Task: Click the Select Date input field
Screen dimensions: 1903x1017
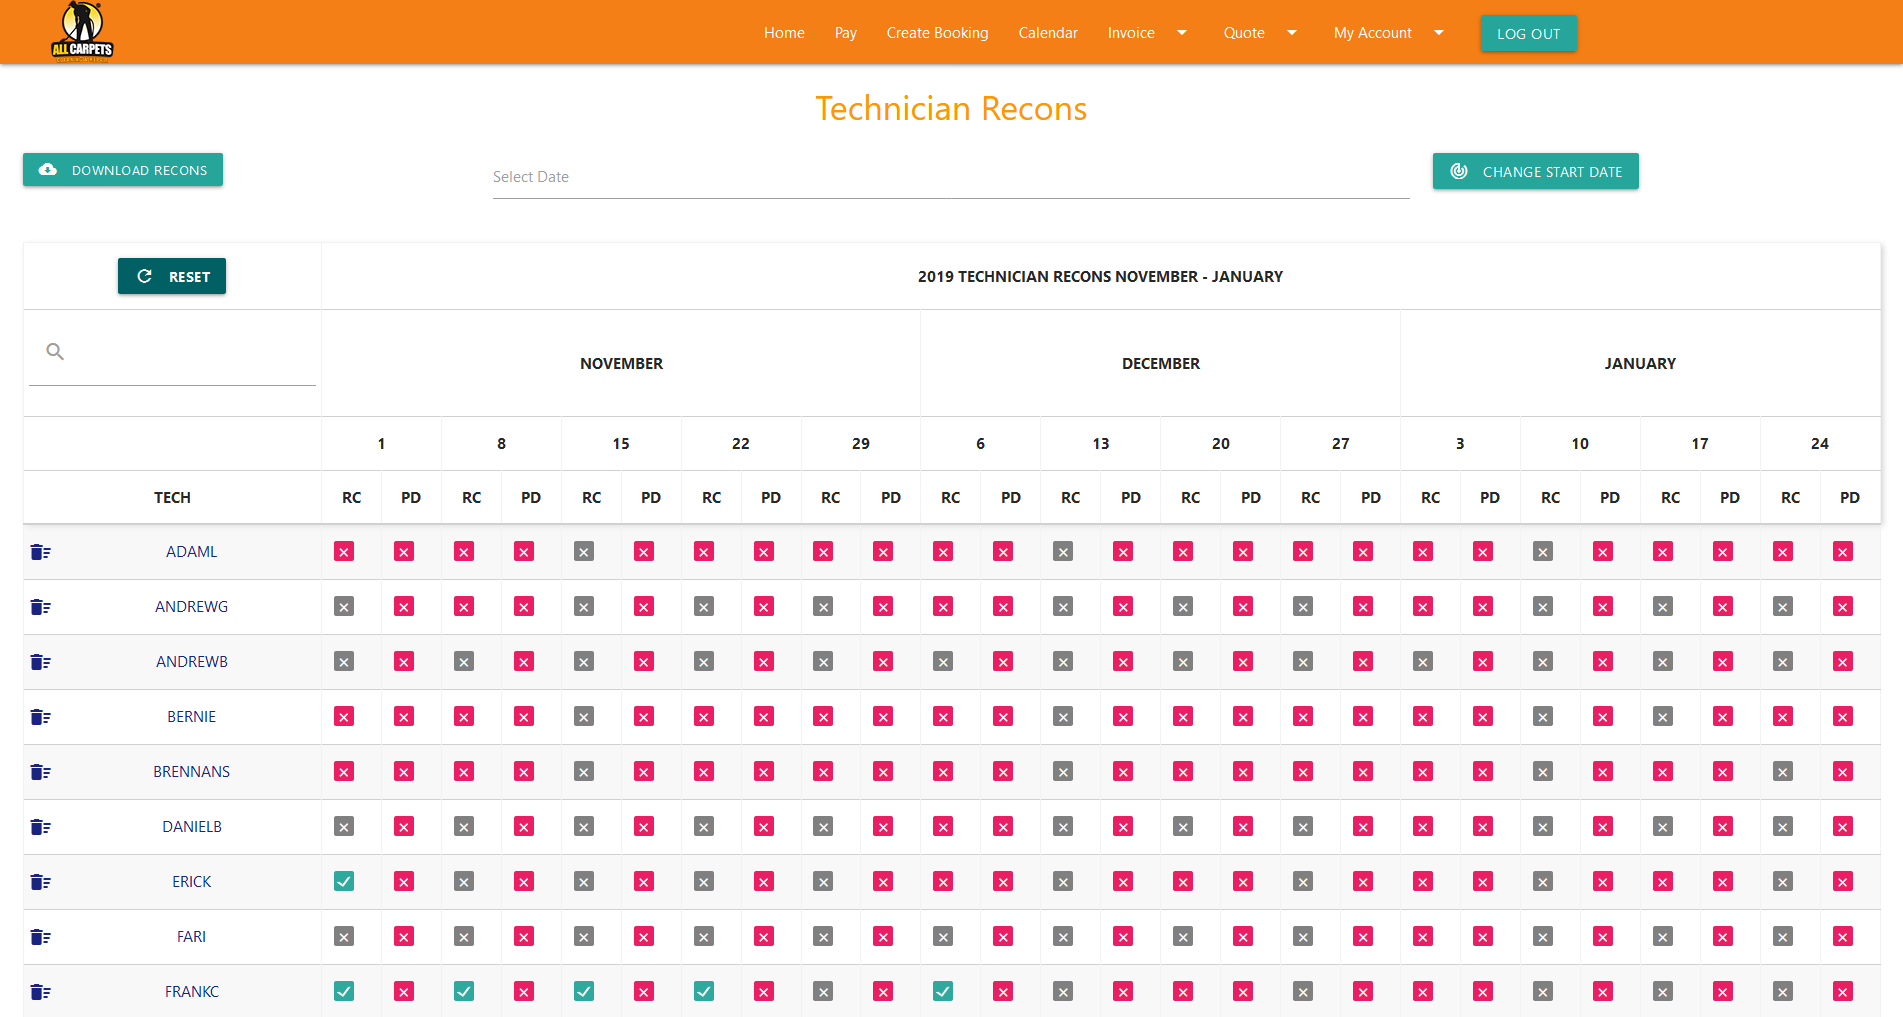Action: coord(951,177)
